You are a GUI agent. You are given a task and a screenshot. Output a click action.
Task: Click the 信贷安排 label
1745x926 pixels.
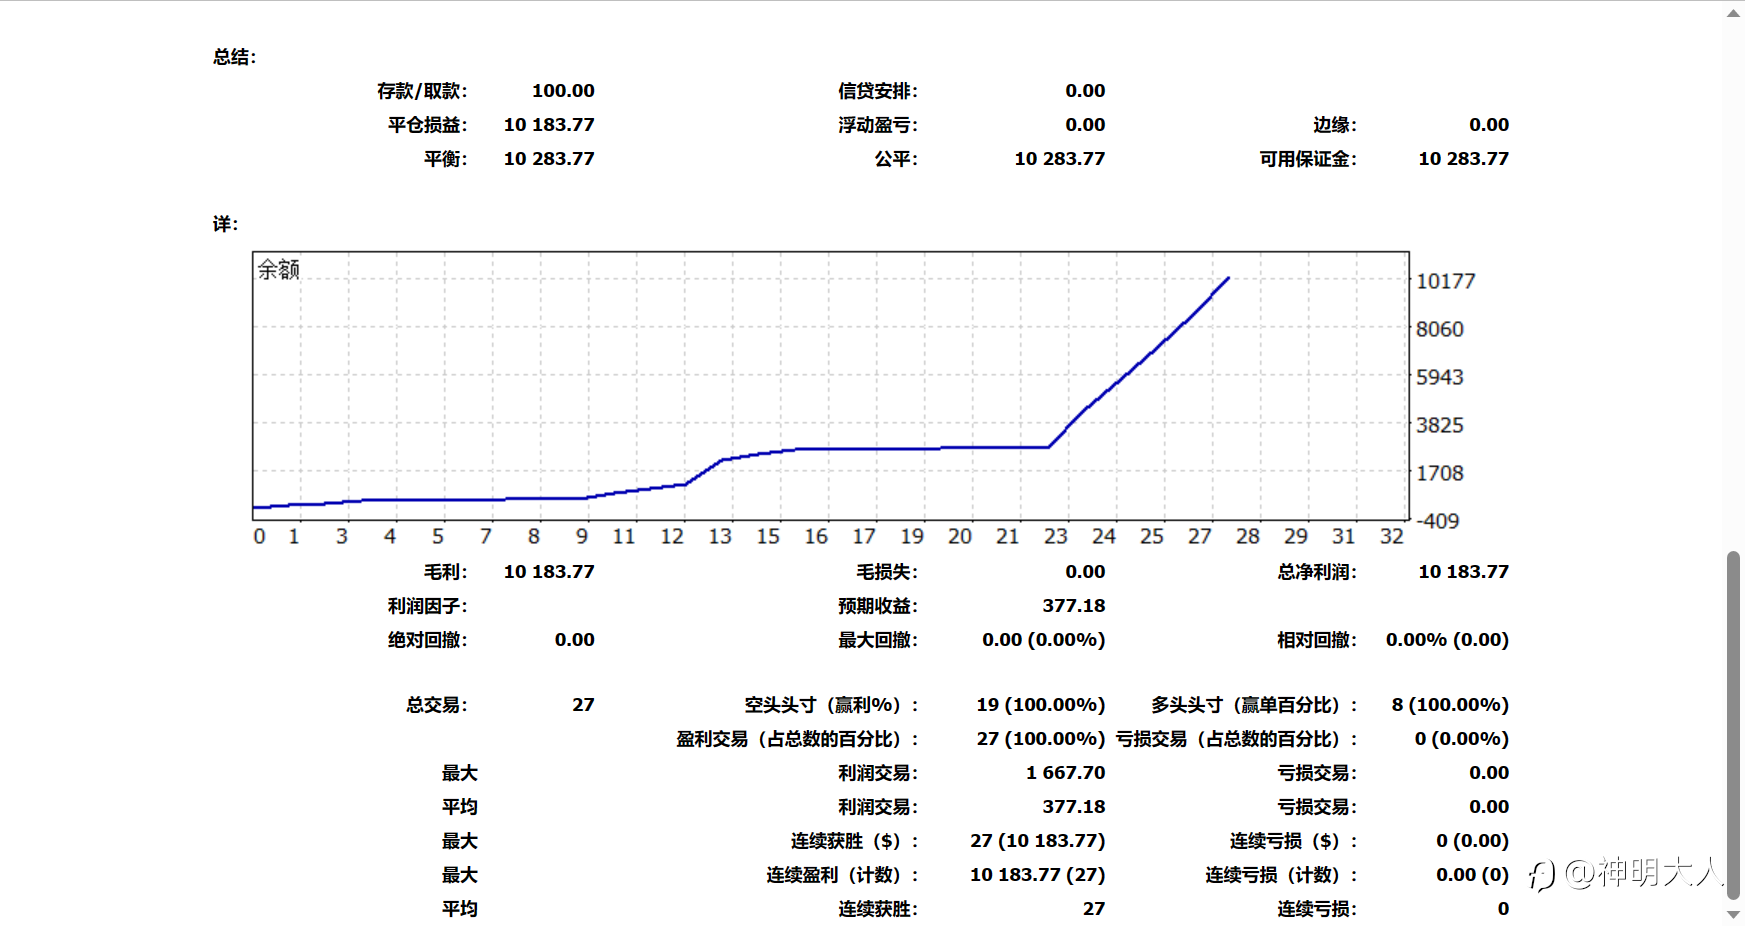point(878,91)
